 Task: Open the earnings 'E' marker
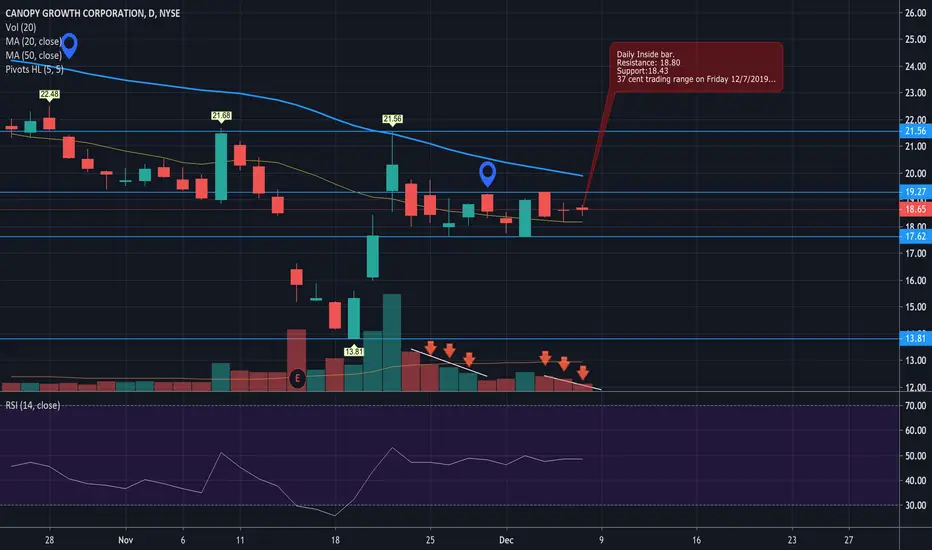click(x=297, y=378)
